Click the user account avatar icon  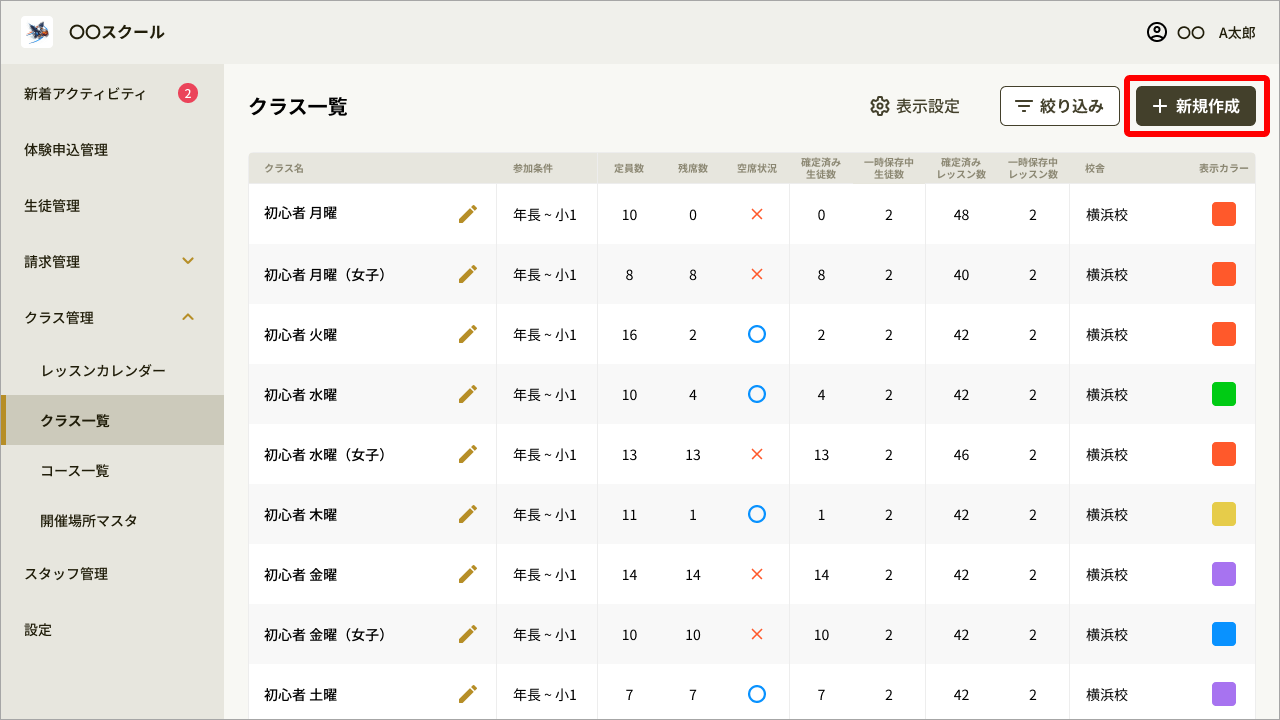point(1157,32)
